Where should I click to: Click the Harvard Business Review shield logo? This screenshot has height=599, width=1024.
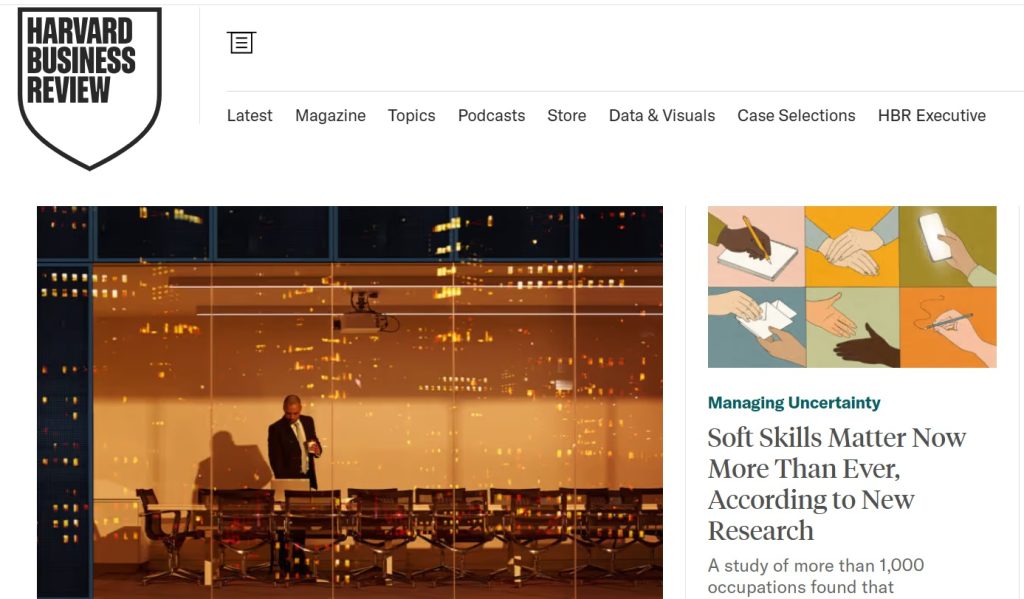(89, 88)
